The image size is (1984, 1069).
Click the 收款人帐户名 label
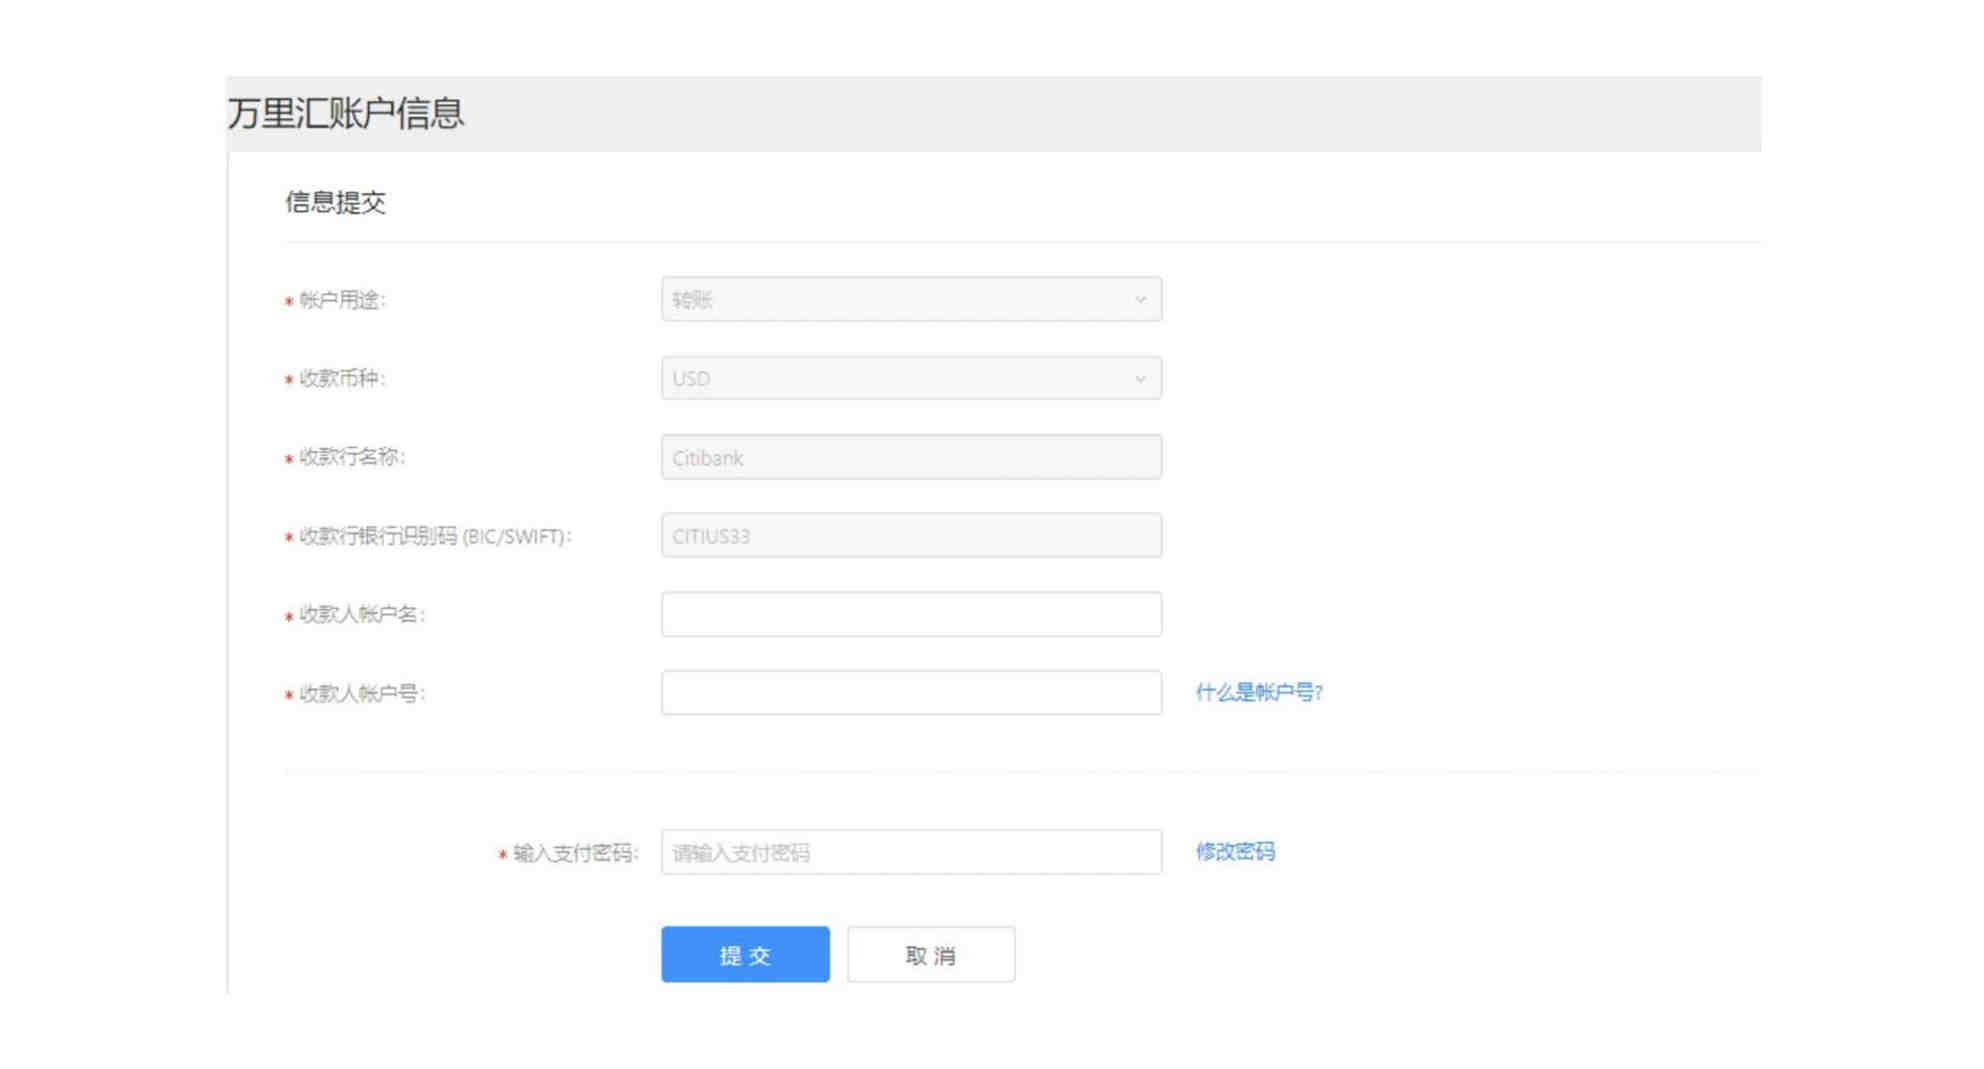coord(362,614)
